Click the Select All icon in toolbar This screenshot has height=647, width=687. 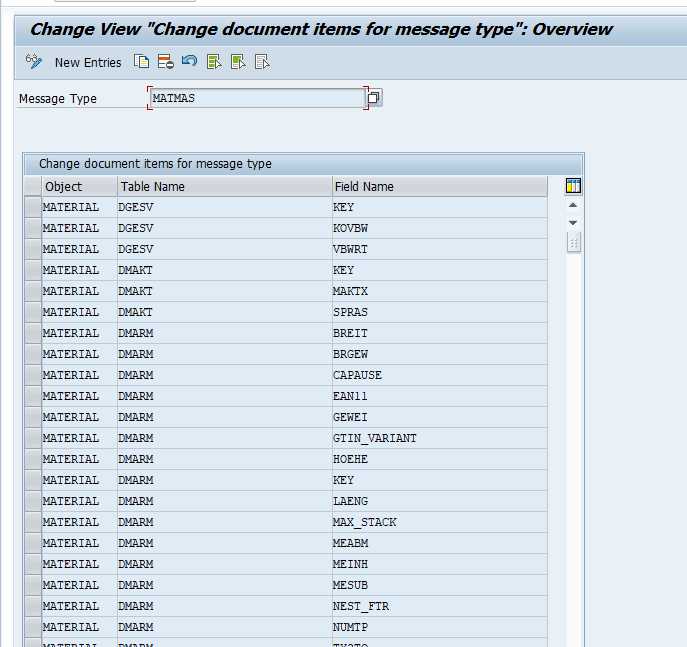point(214,62)
